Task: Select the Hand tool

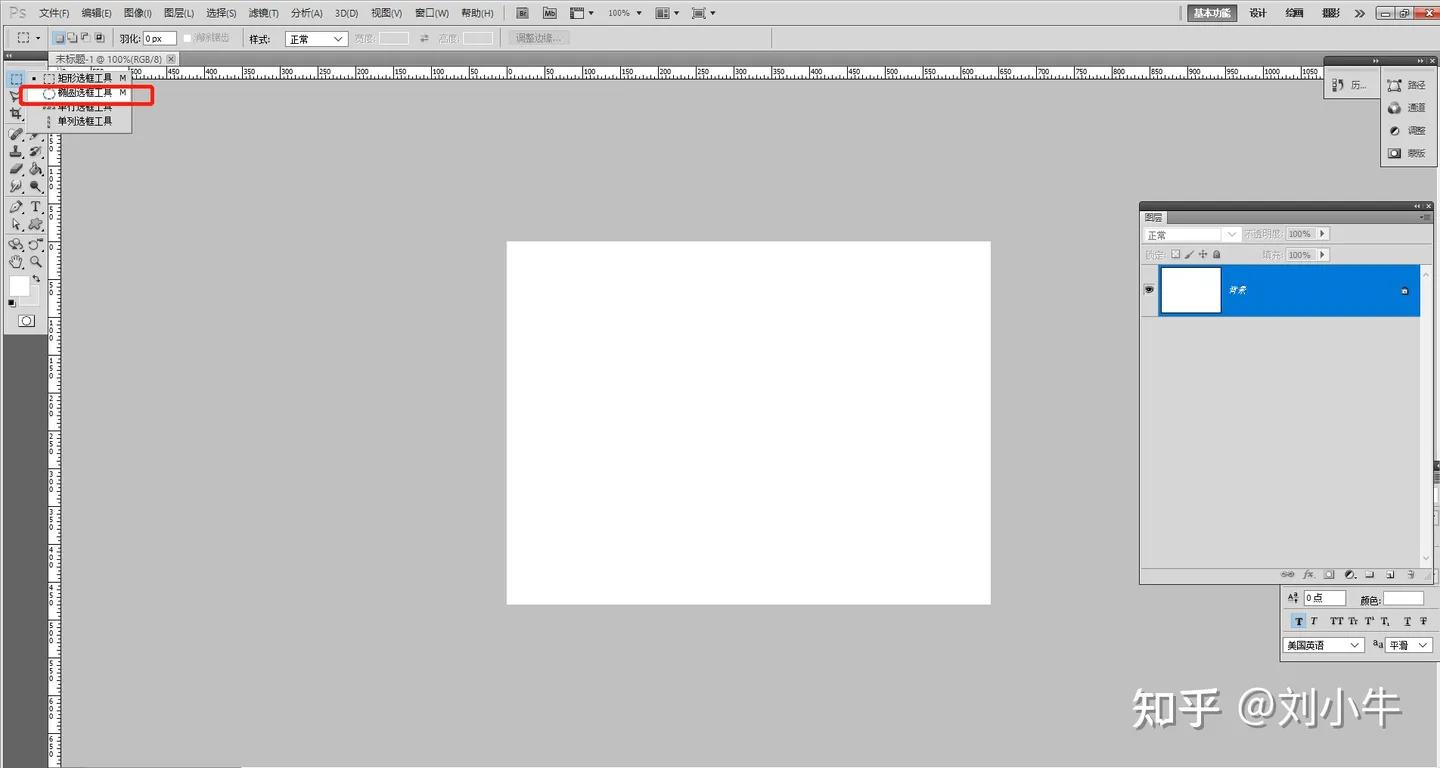Action: click(16, 262)
